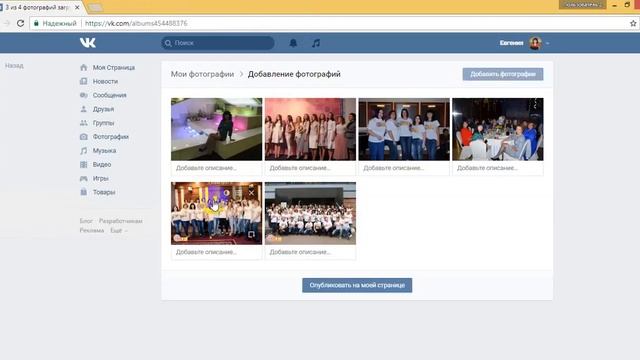This screenshot has width=640, height=360.
Task: Close the browser tab
Action: coord(77,7)
